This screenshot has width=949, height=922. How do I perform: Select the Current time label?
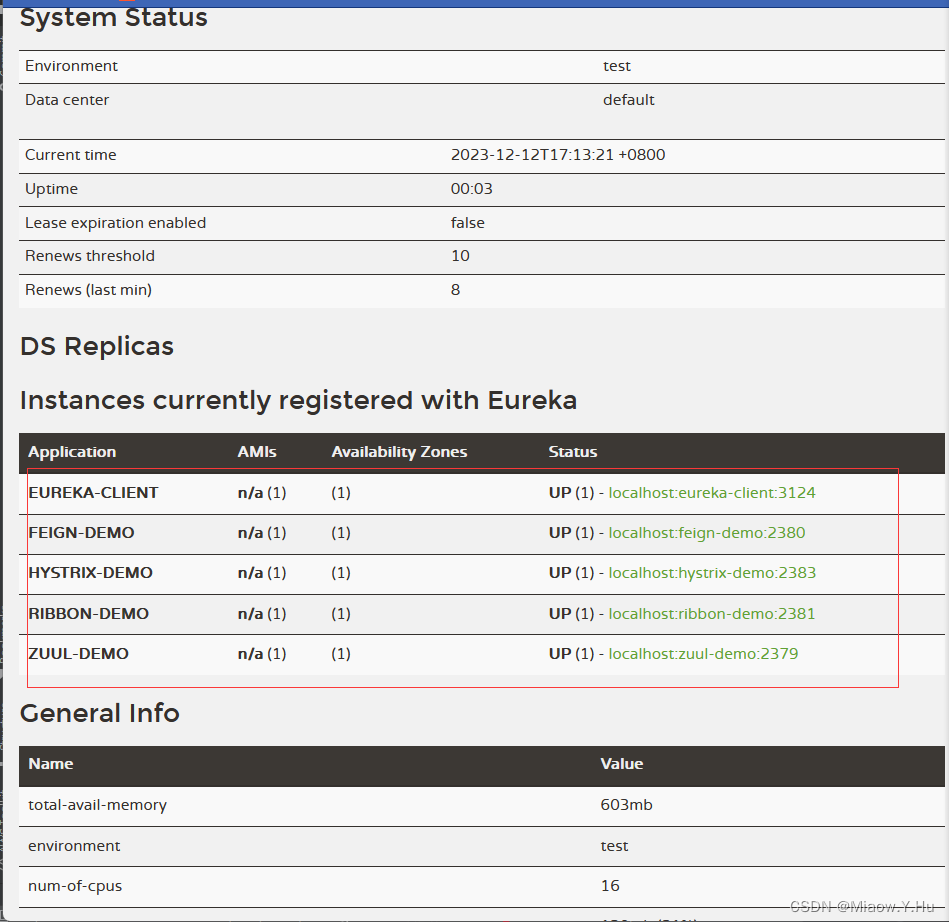71,155
